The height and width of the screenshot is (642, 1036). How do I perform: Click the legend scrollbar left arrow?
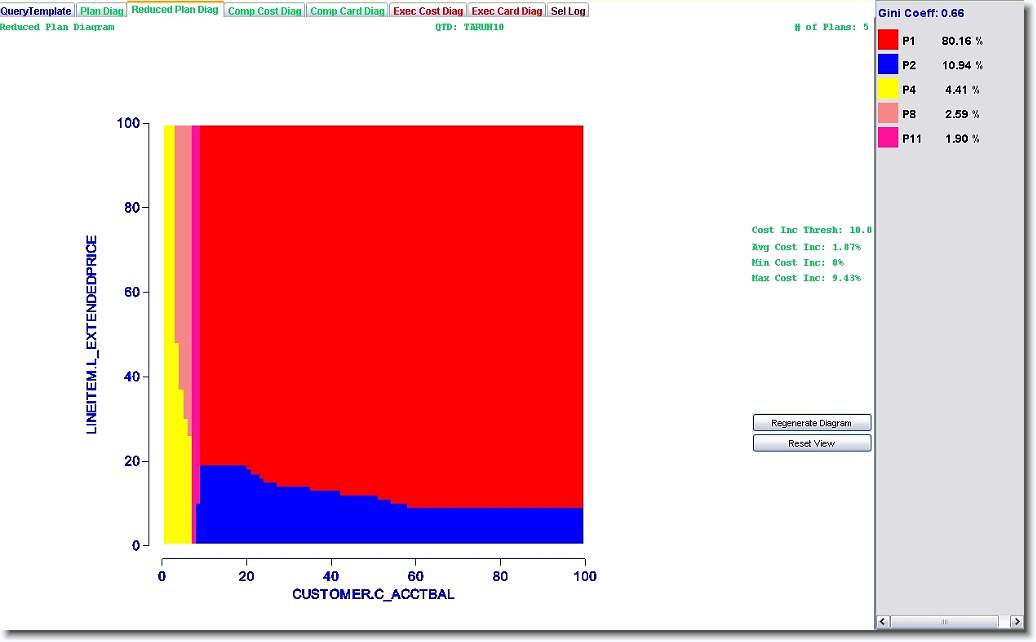[x=884, y=622]
